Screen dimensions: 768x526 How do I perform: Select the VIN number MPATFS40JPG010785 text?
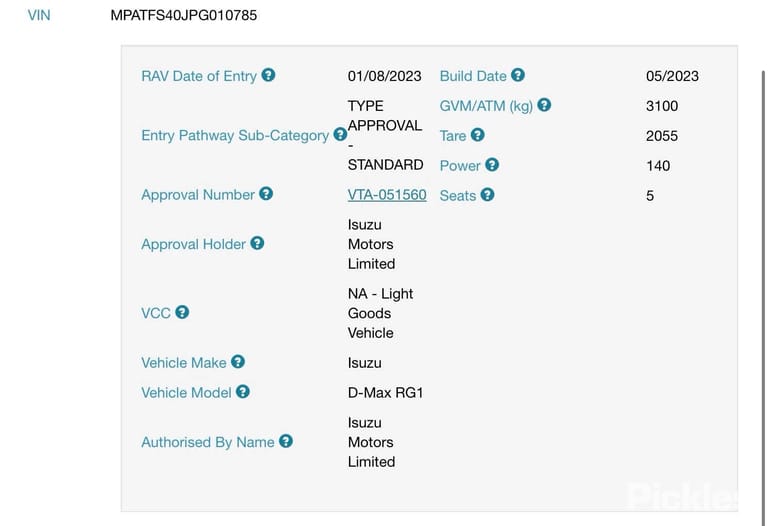[x=184, y=15]
